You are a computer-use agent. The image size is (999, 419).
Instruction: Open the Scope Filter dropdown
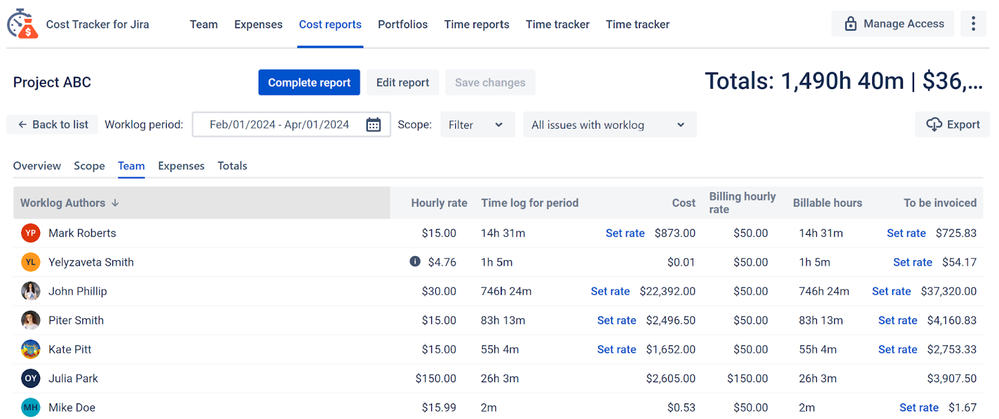pyautogui.click(x=477, y=125)
